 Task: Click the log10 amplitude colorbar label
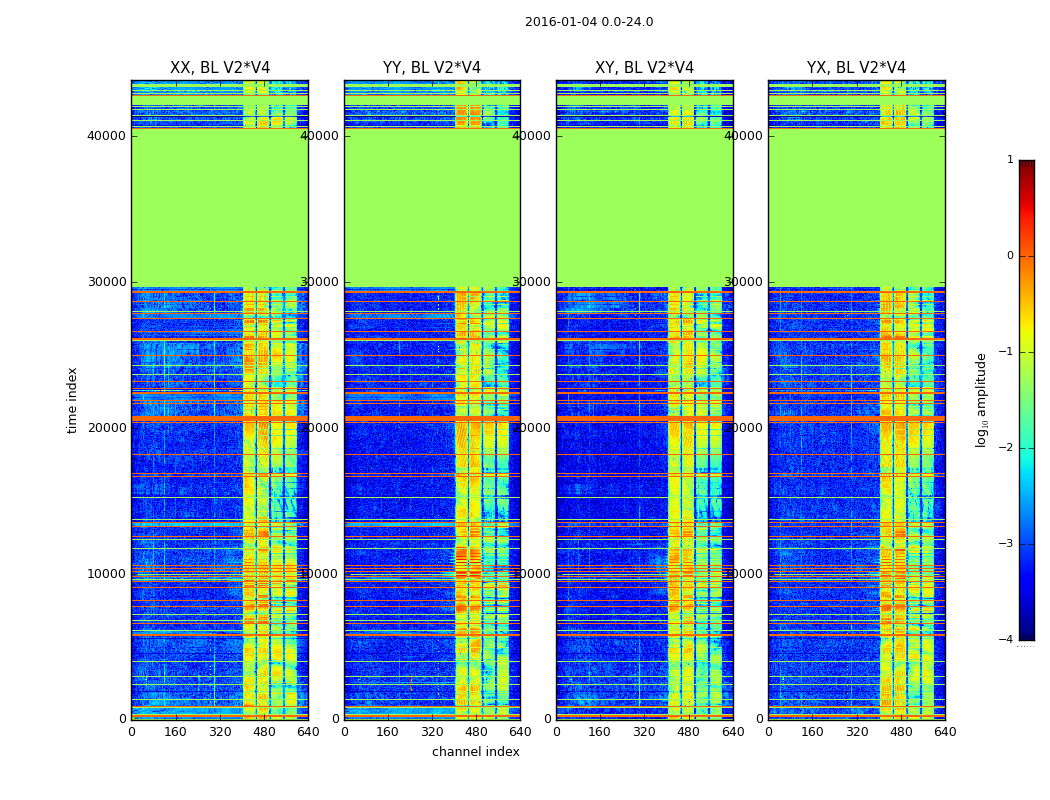pyautogui.click(x=982, y=400)
